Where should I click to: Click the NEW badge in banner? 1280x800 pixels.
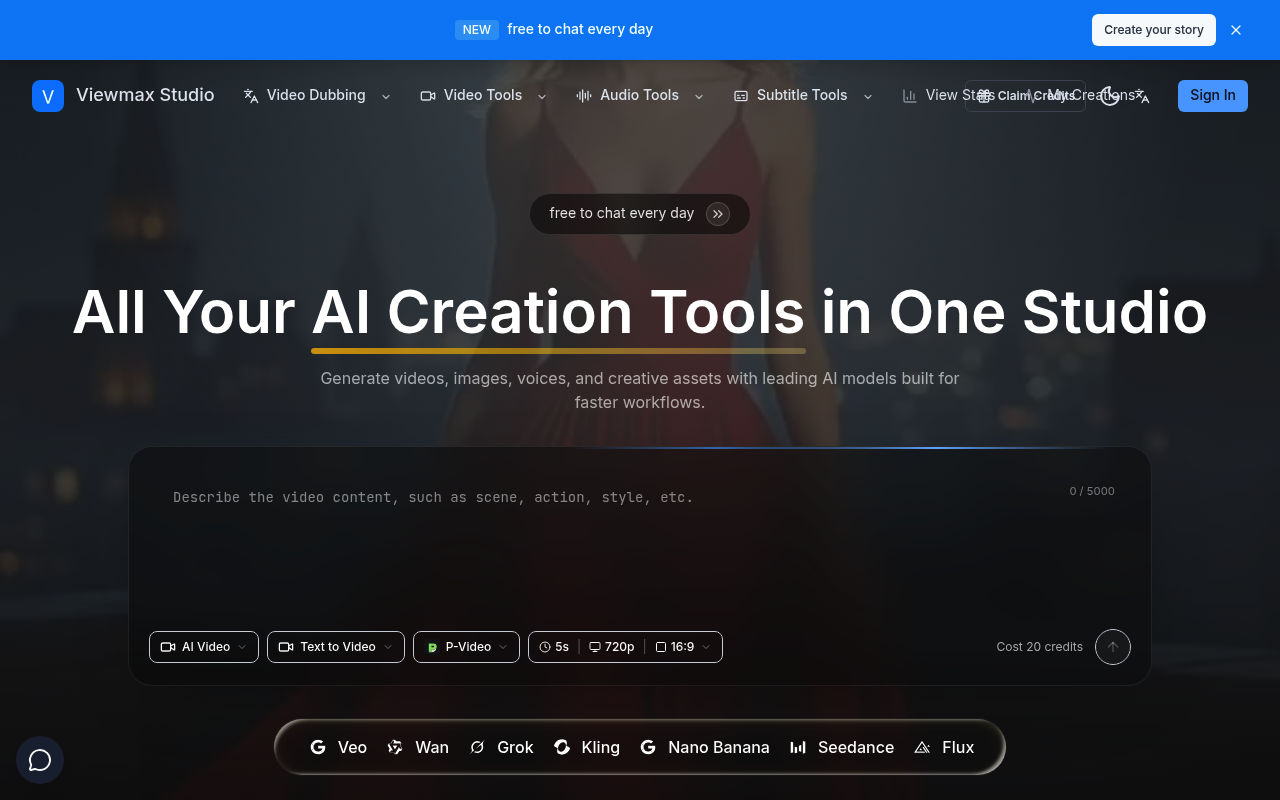coord(477,30)
